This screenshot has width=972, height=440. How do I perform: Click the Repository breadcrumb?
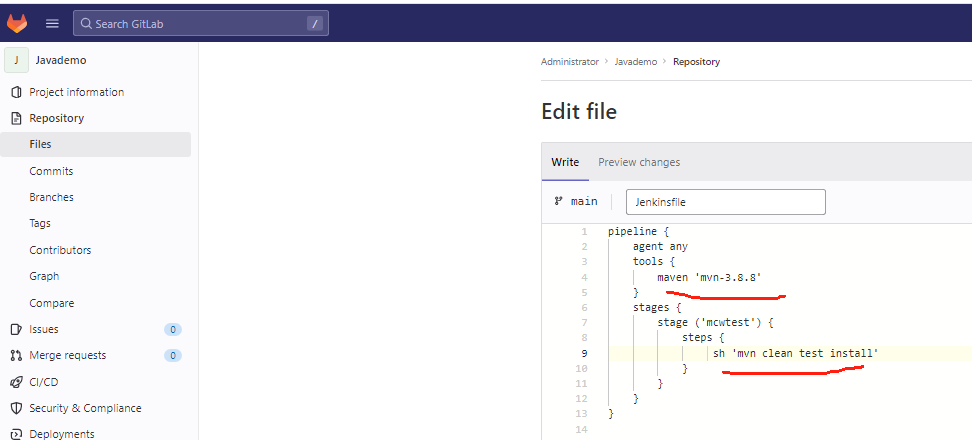(x=696, y=62)
